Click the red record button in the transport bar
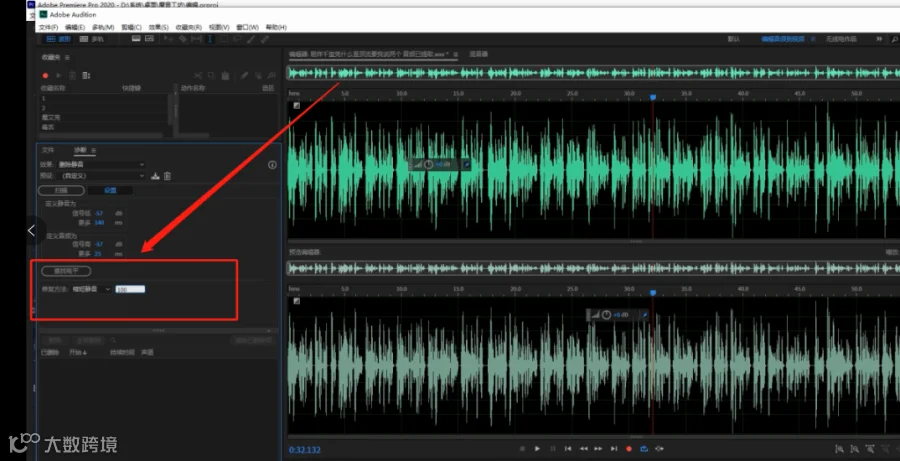Viewport: 900px width, 461px height. coord(629,448)
